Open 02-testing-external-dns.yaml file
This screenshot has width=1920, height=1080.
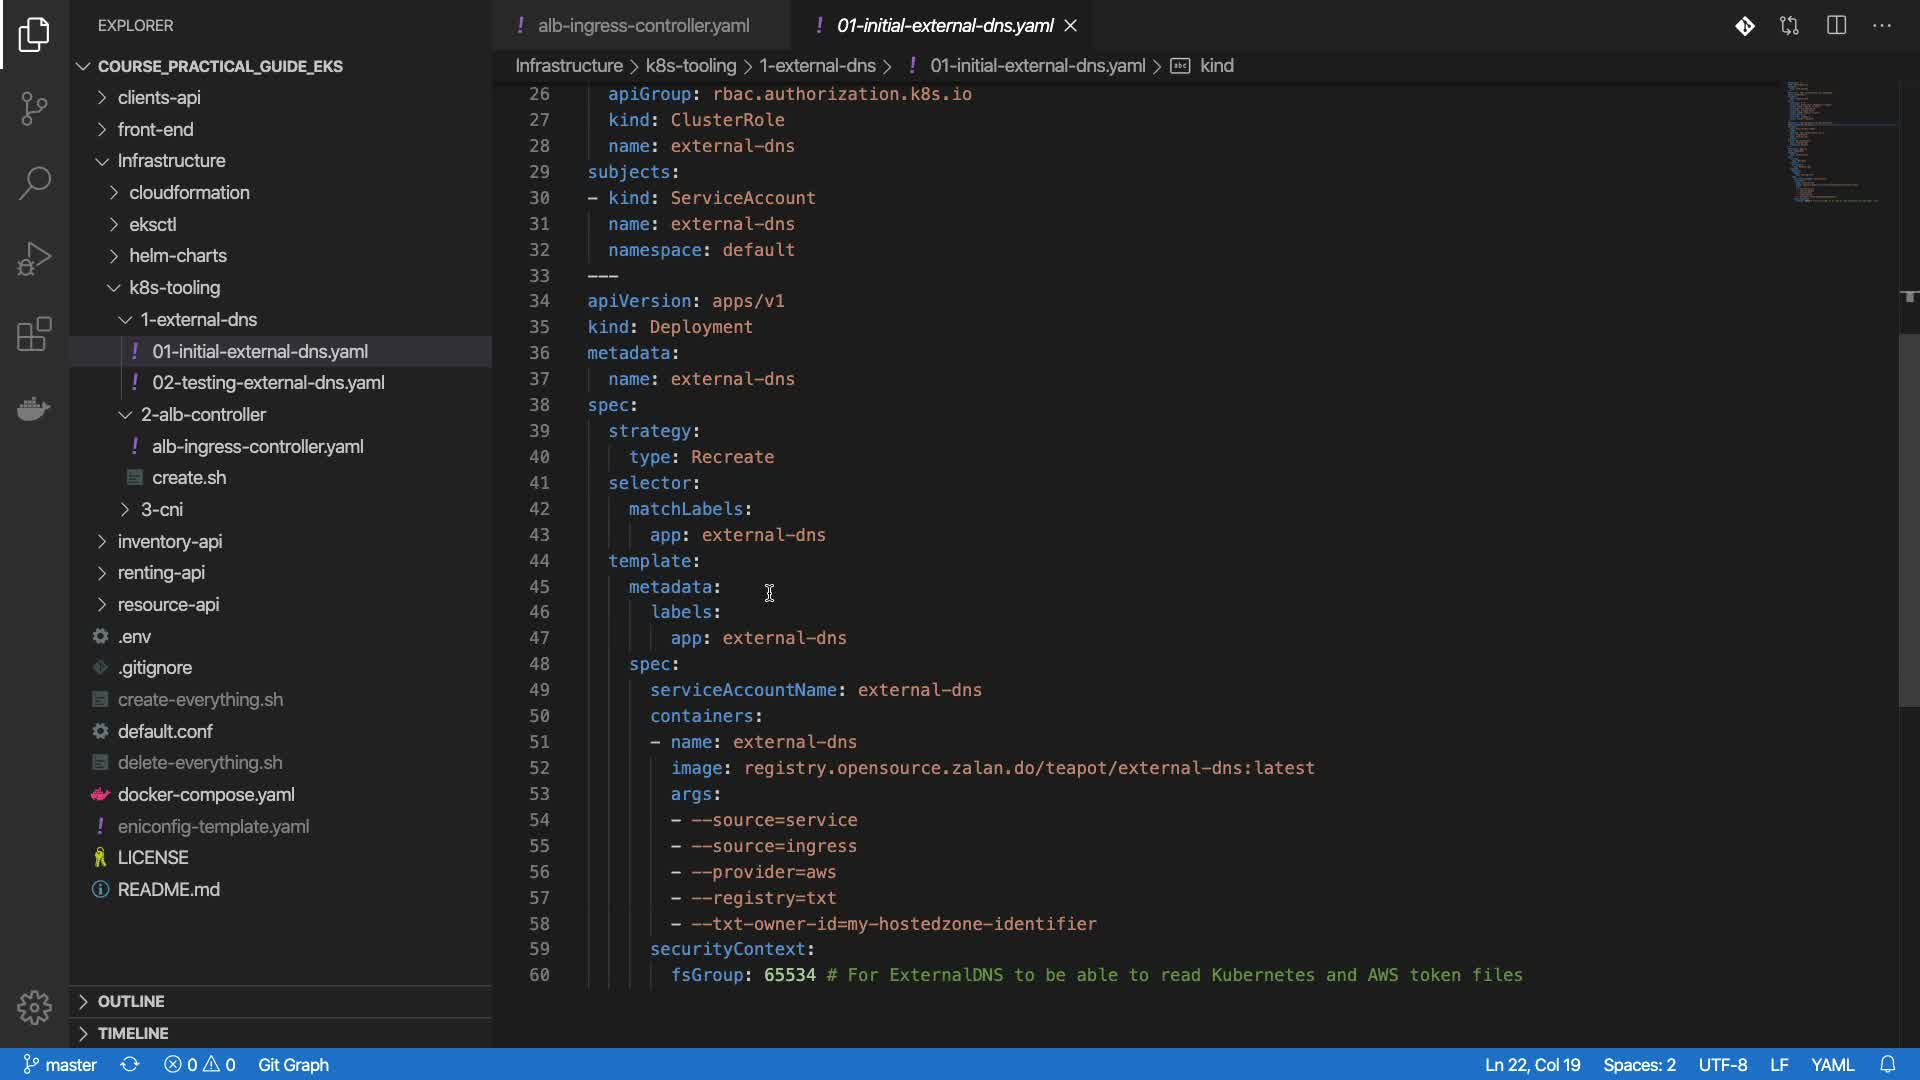(x=268, y=383)
